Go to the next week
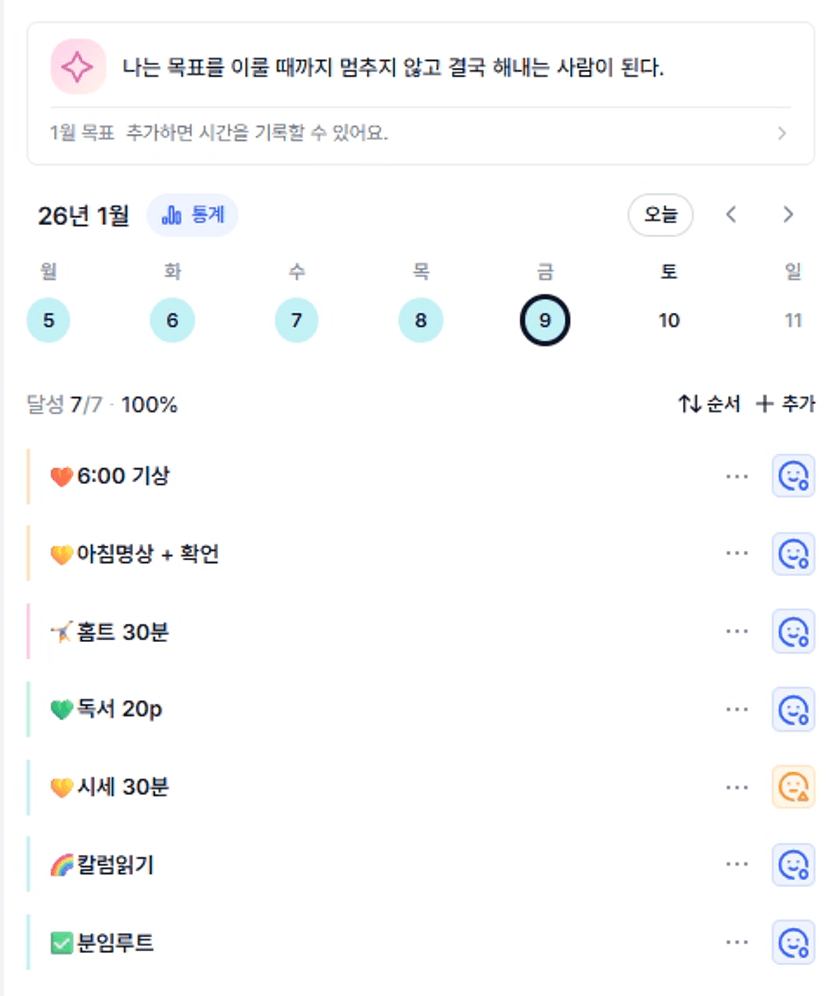The width and height of the screenshot is (827, 996). [788, 215]
